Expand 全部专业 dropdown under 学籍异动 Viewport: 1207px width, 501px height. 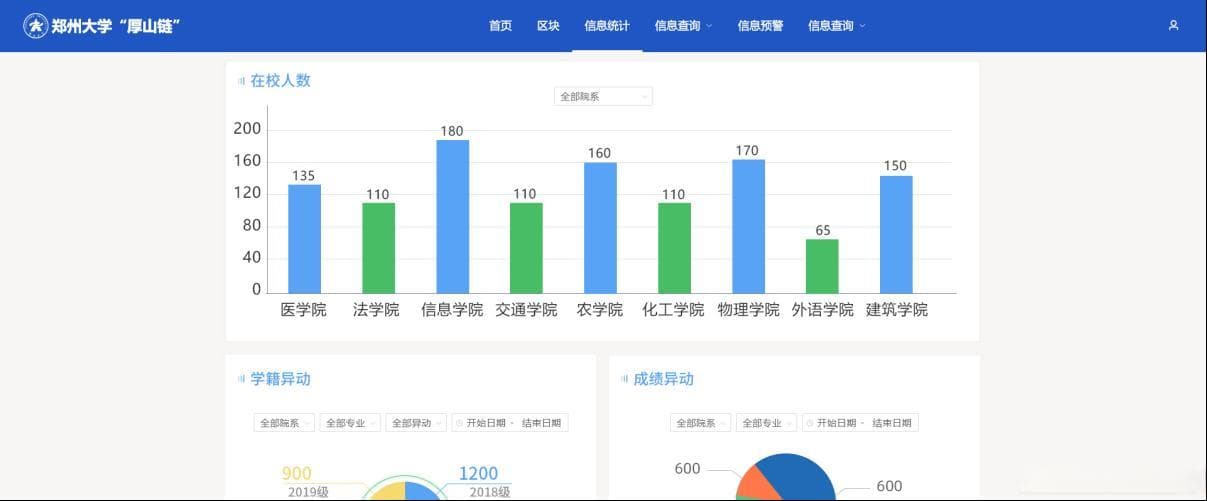coord(350,423)
